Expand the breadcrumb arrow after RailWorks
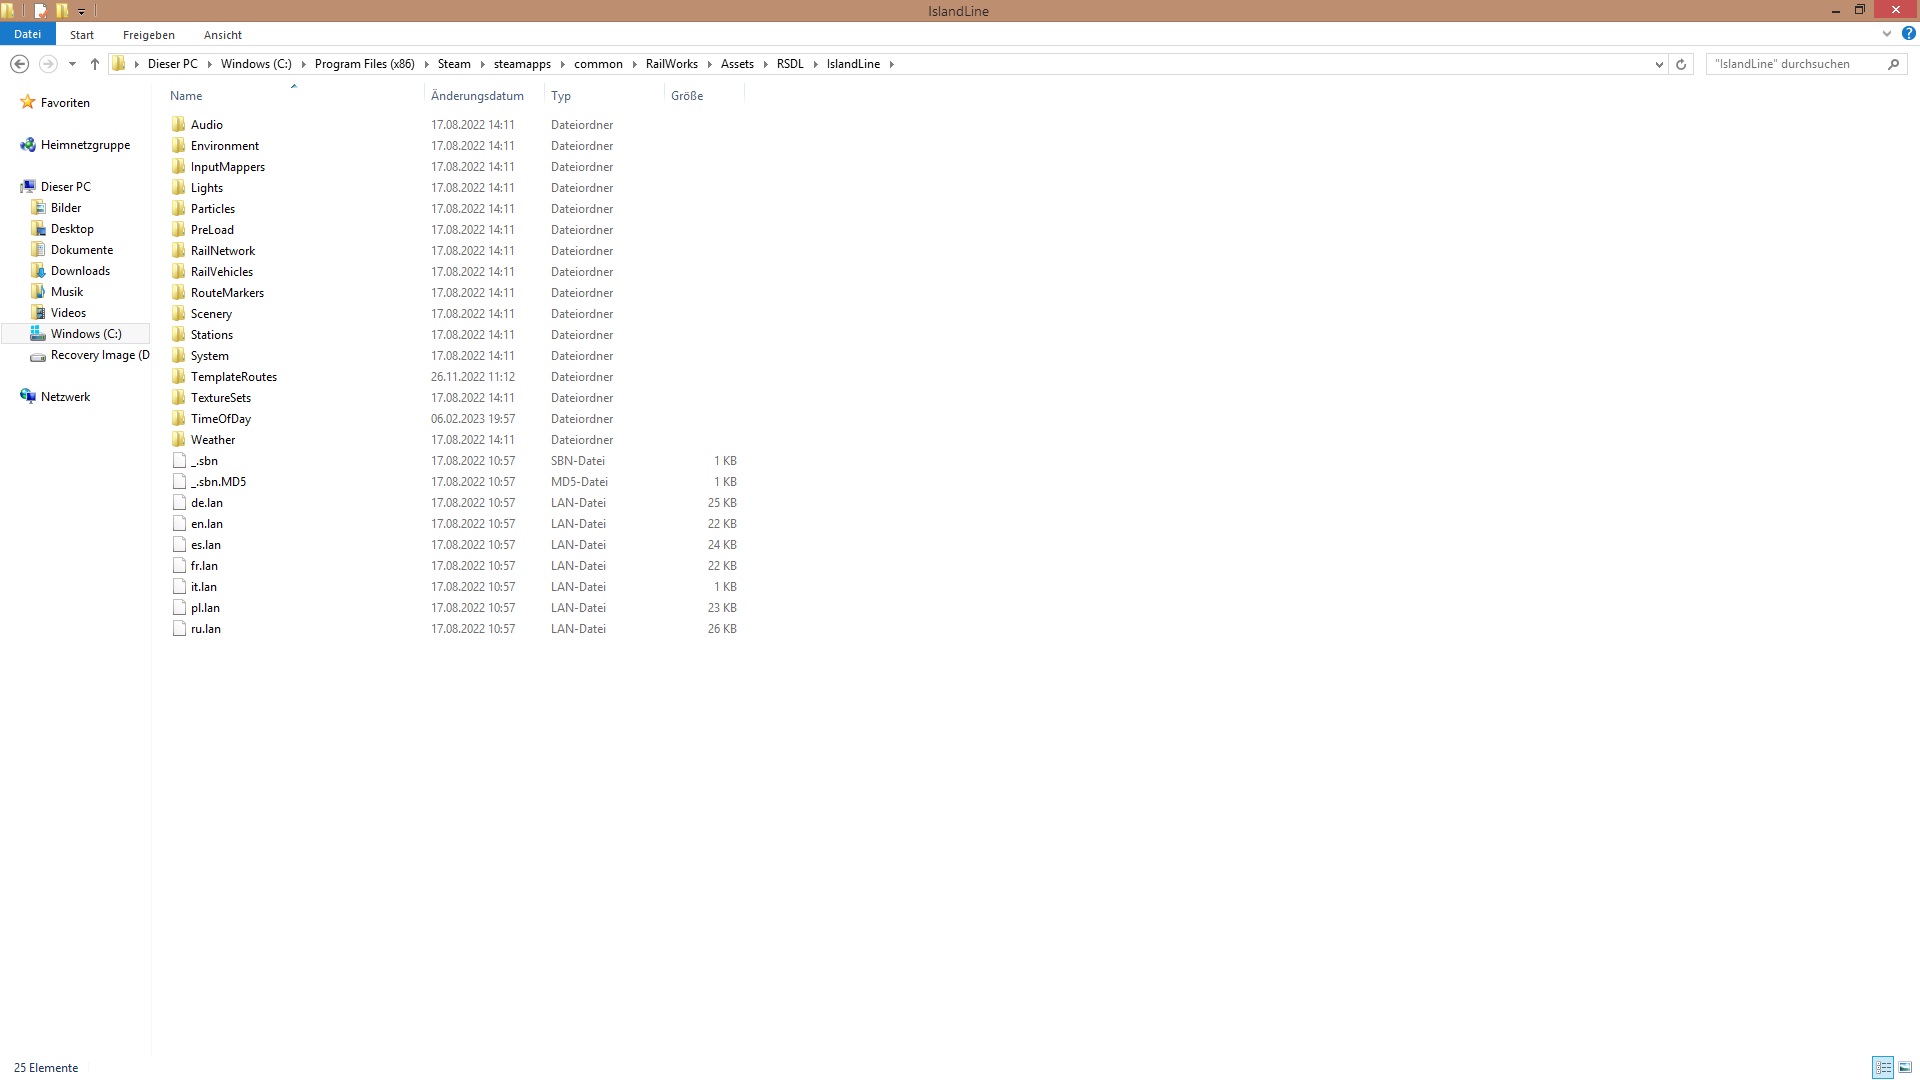Image resolution: width=1920 pixels, height=1080 pixels. click(709, 64)
